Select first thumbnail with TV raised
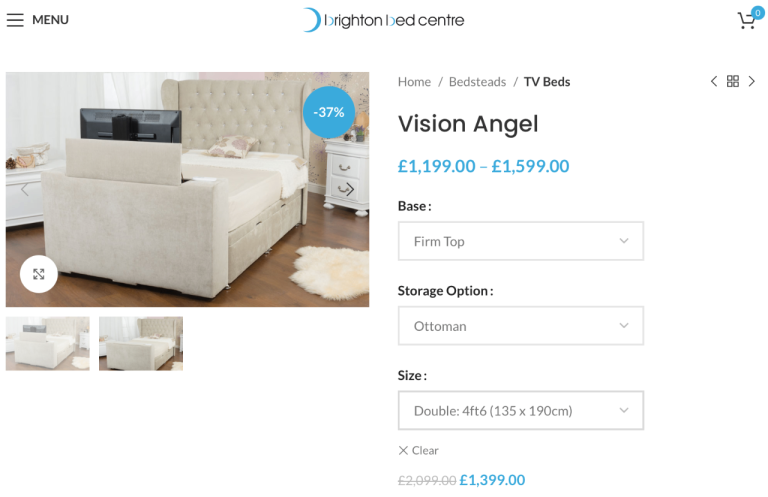This screenshot has width=768, height=497. pos(48,343)
